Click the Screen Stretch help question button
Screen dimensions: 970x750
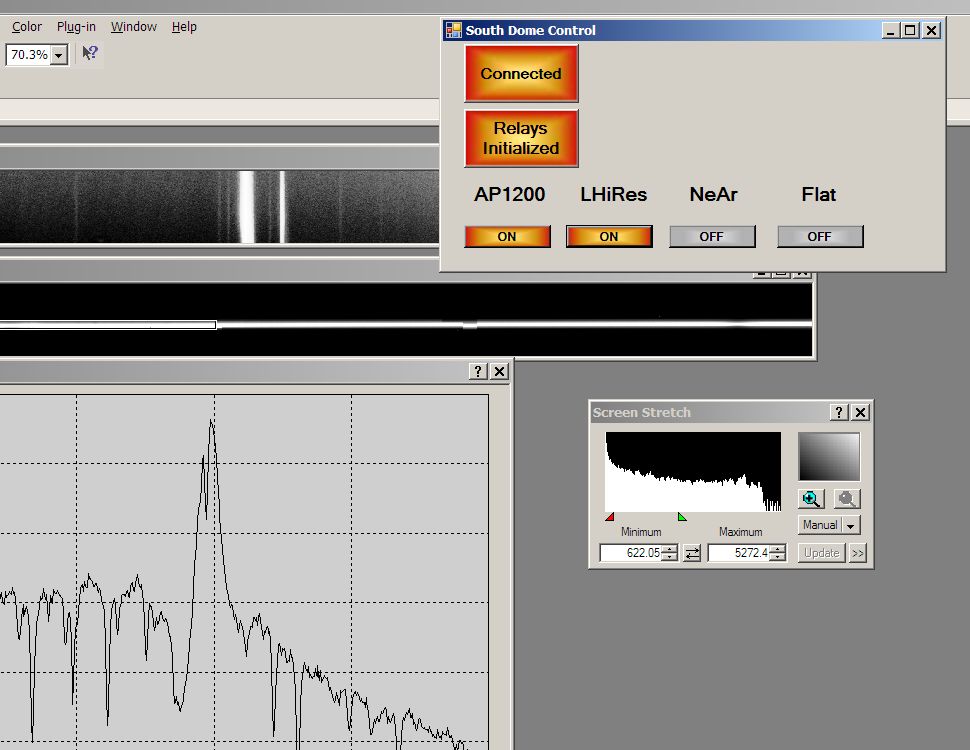pyautogui.click(x=839, y=412)
